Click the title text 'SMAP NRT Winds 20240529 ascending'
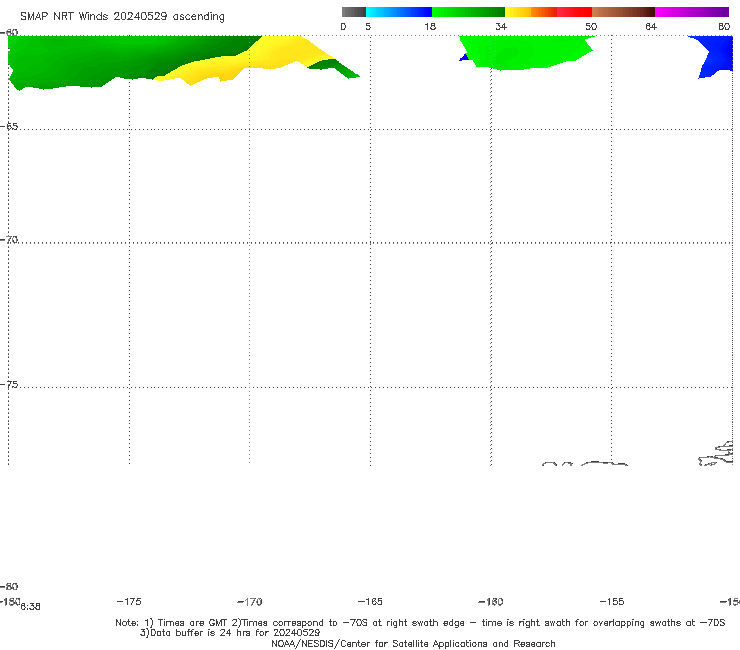 (x=122, y=16)
